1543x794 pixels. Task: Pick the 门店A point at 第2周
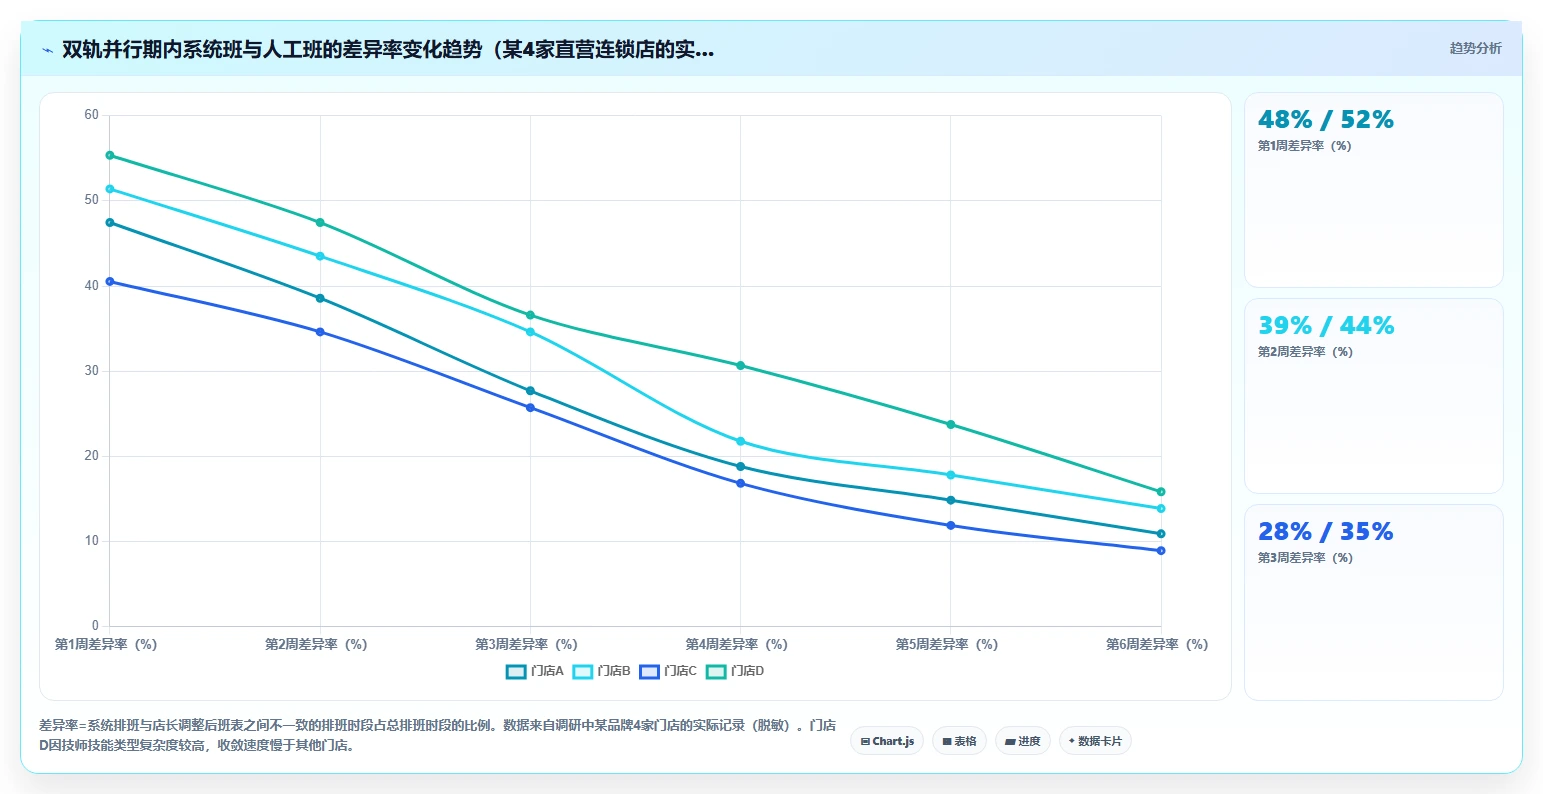[x=320, y=298]
